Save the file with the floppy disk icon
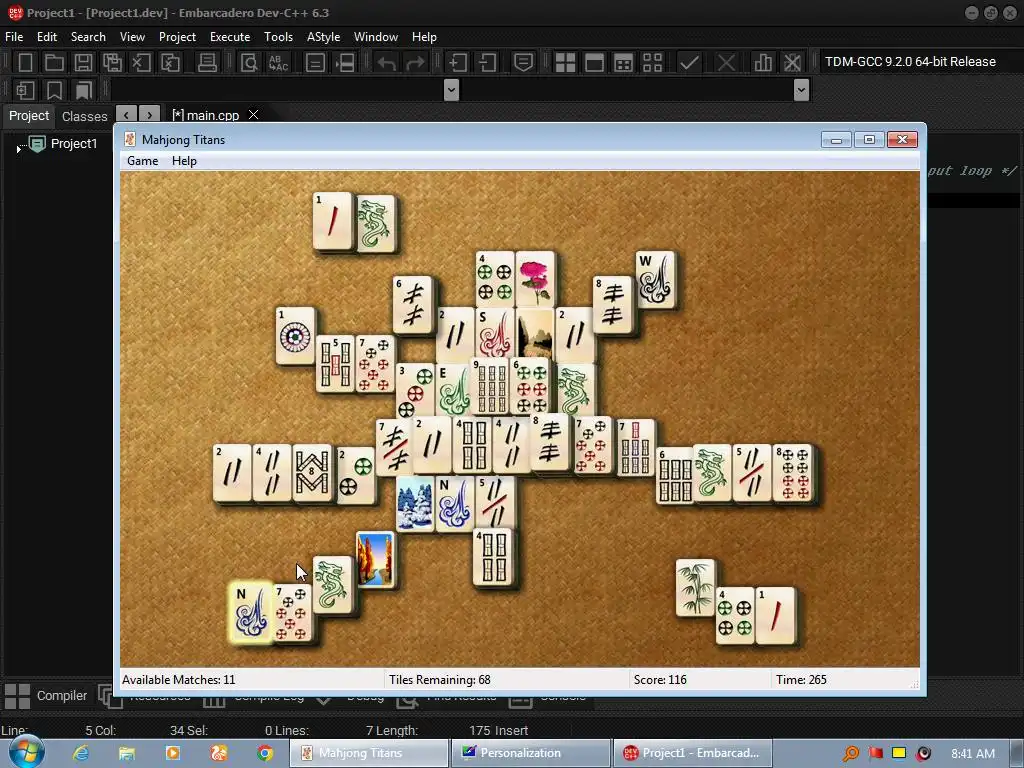Screen dimensions: 1024x768 click(x=83, y=62)
